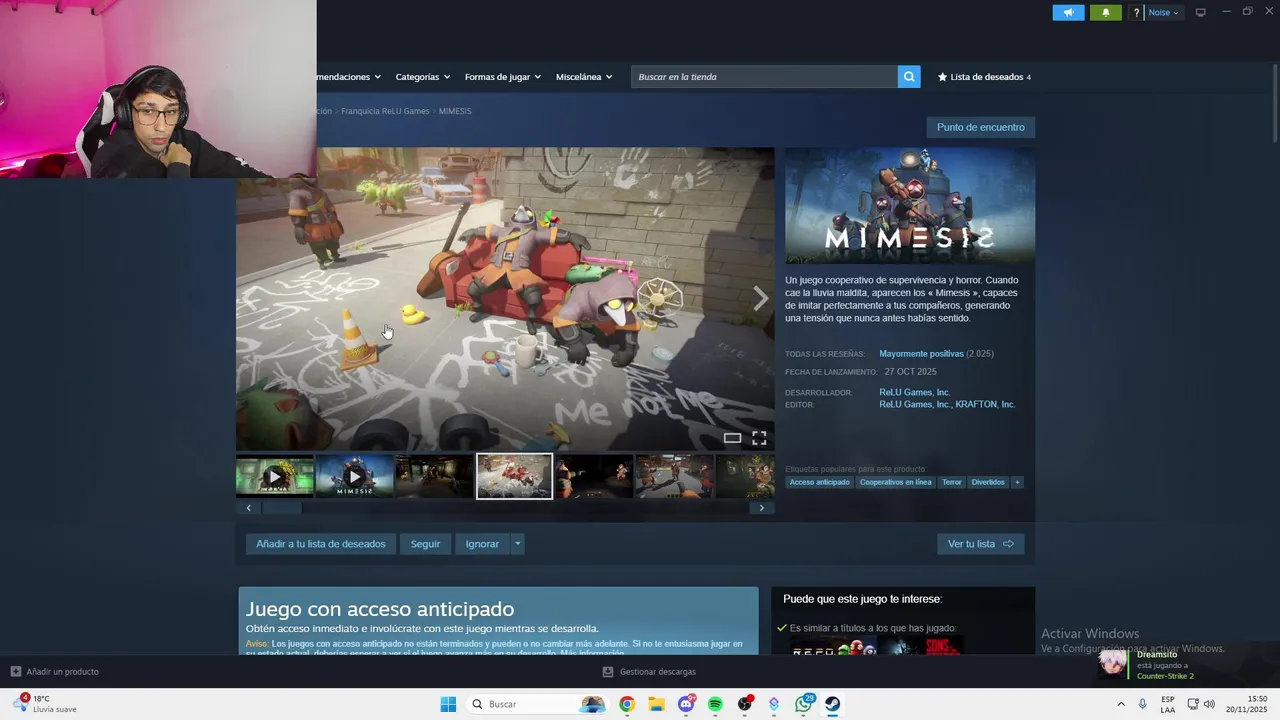
Task: Open the MIMESIS breadcrumb link
Action: [x=455, y=111]
